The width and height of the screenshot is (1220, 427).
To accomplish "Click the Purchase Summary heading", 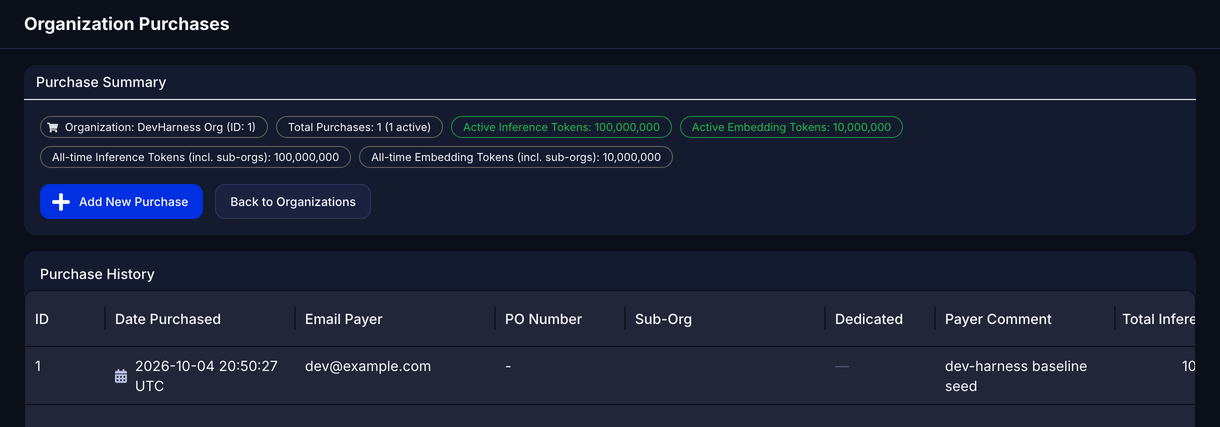I will (x=101, y=82).
